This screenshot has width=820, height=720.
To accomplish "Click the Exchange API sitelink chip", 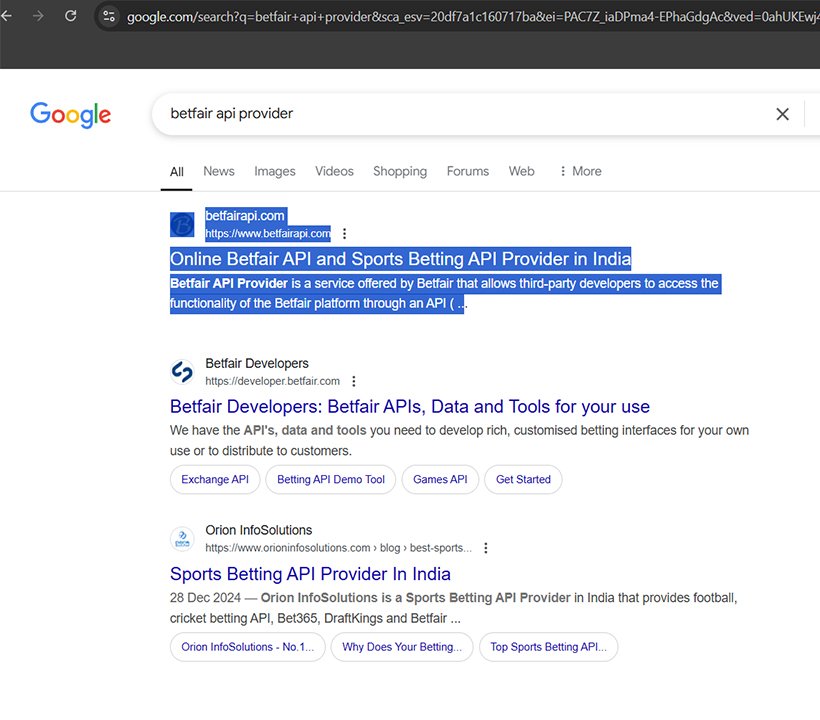I will pos(215,480).
